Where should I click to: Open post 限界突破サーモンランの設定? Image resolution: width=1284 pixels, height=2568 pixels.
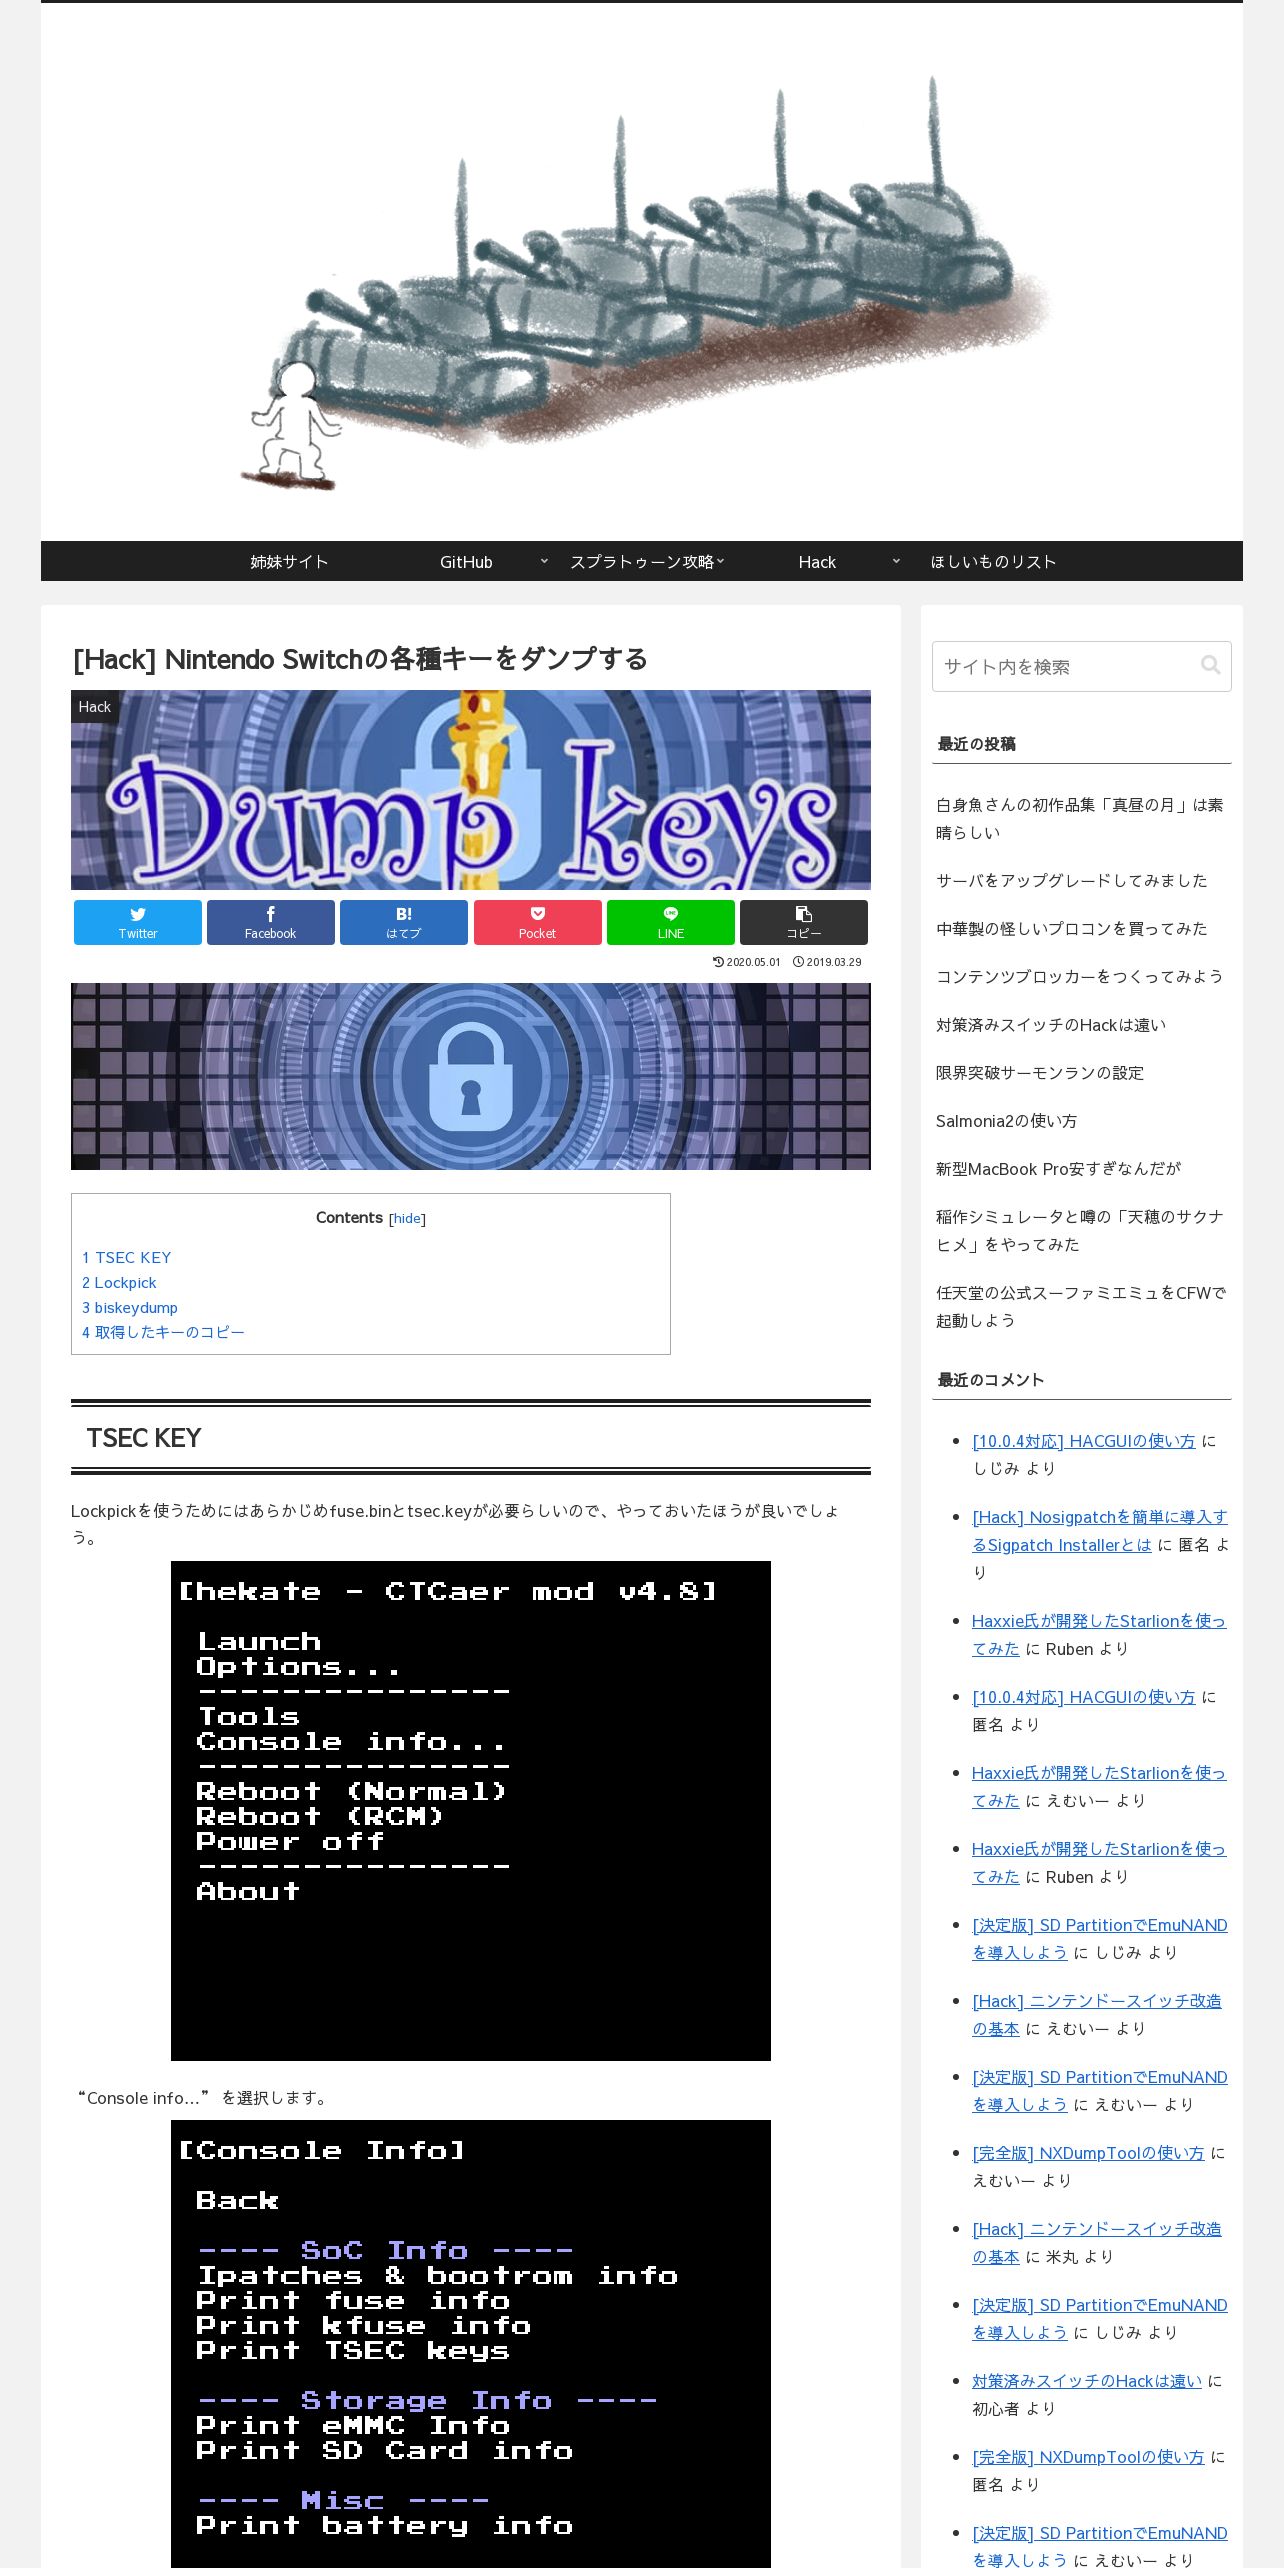(x=1040, y=1073)
